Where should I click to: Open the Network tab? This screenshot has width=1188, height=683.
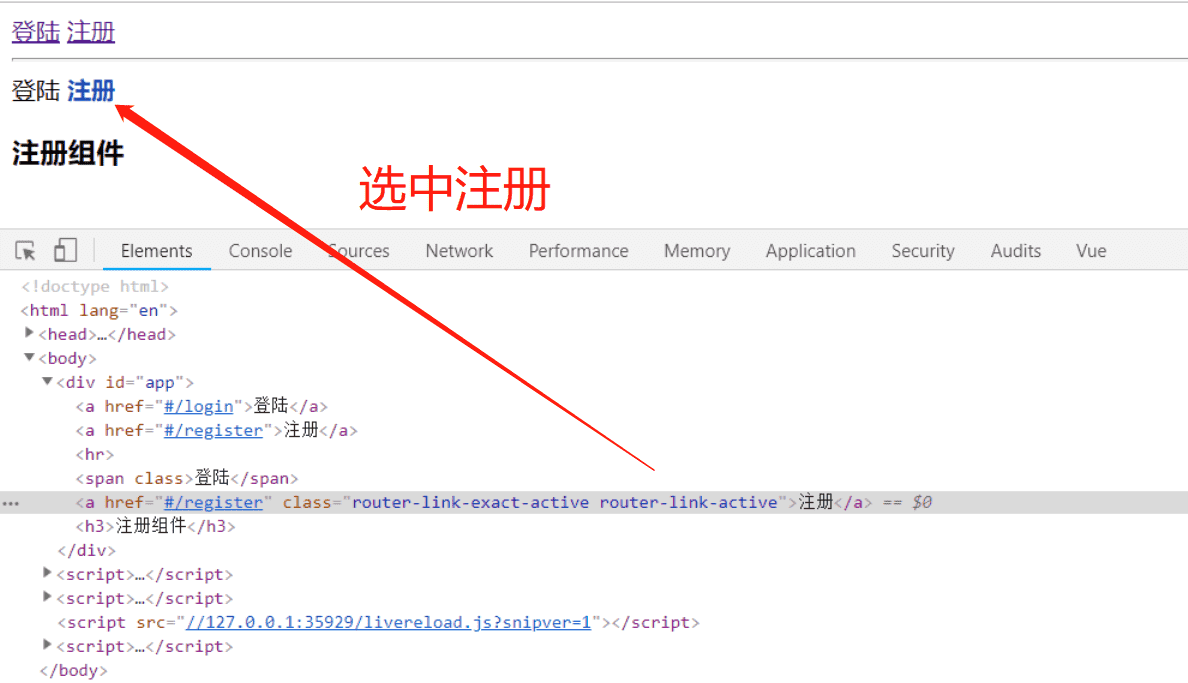coord(458,250)
